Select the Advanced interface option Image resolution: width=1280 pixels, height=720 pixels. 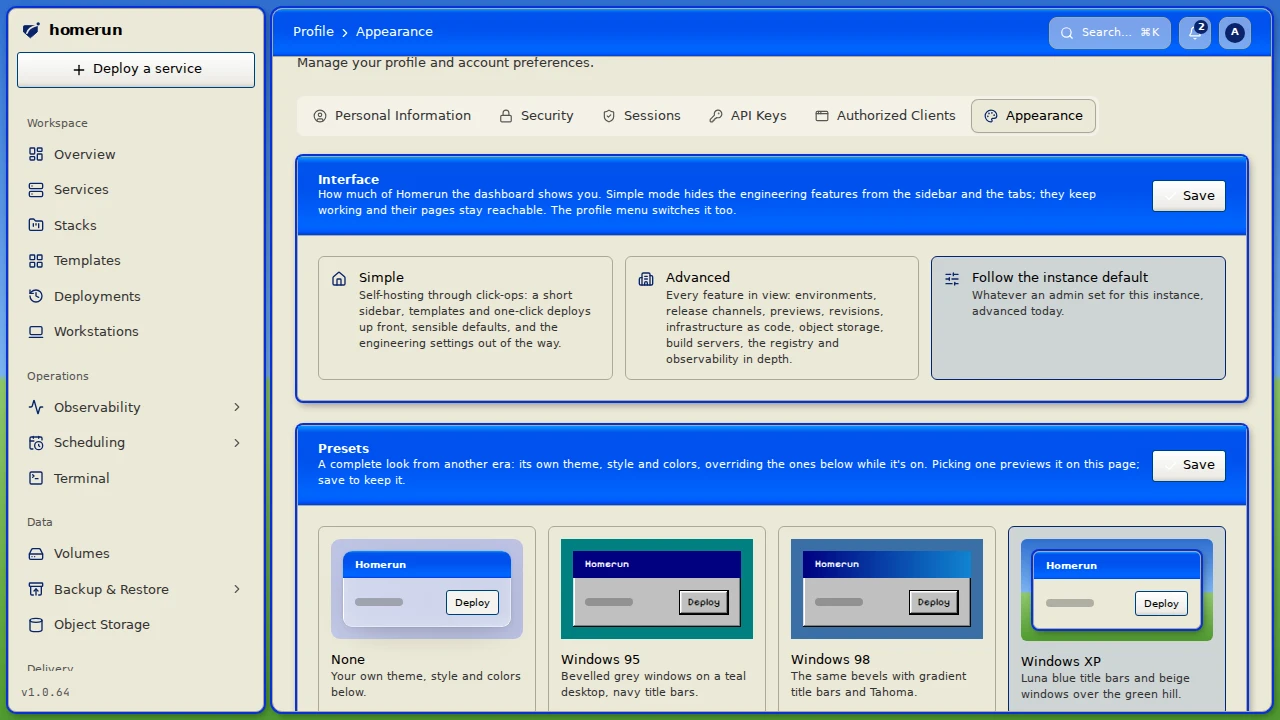coord(772,318)
